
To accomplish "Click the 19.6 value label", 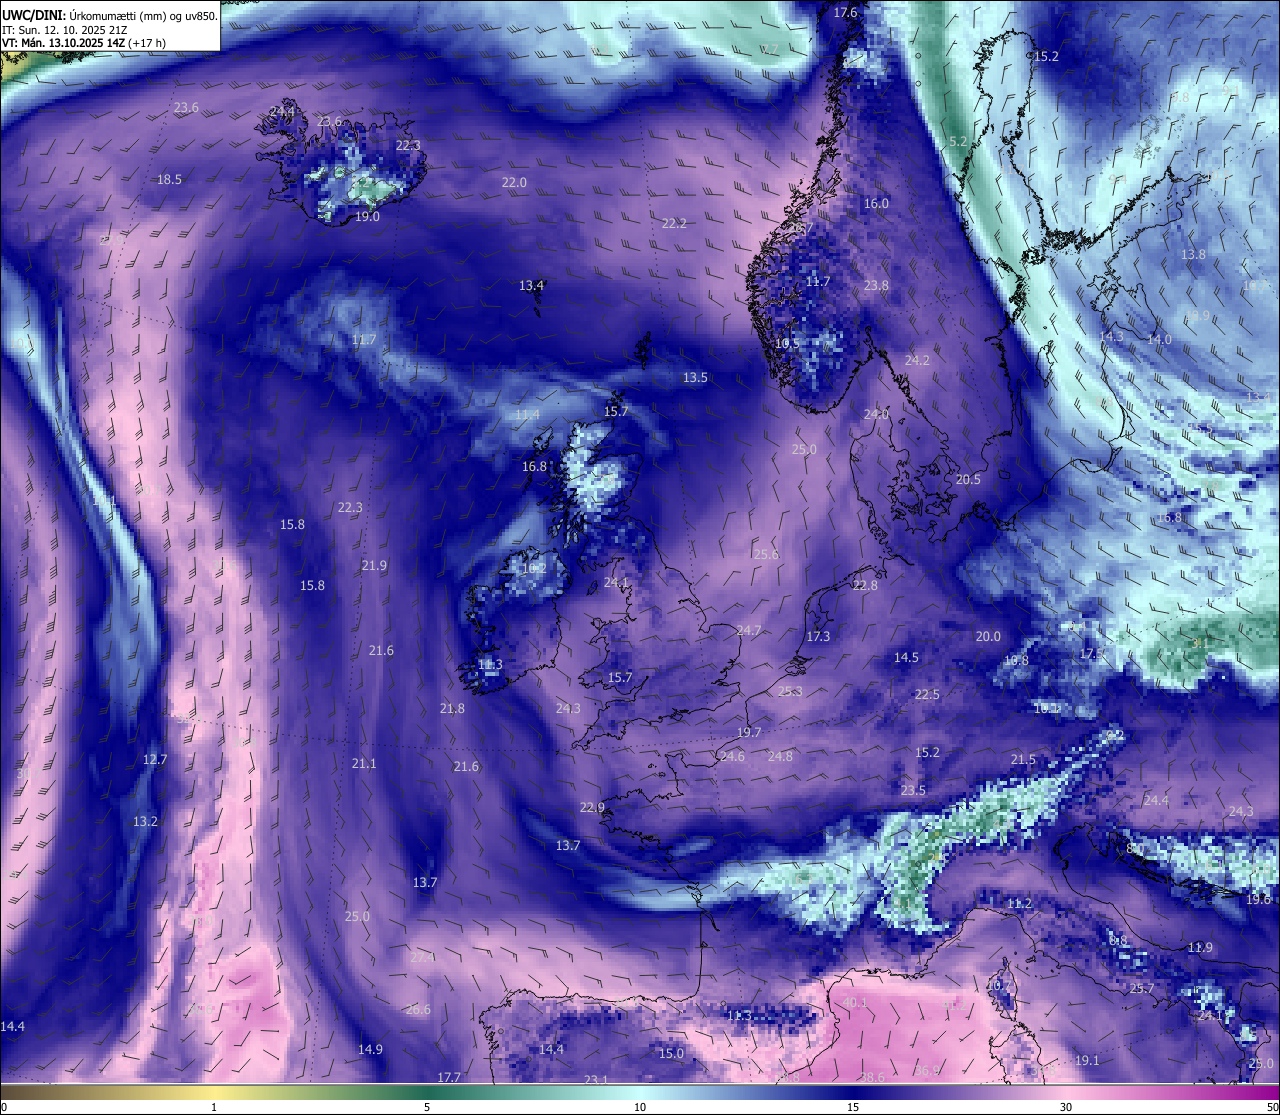I will [x=1258, y=900].
